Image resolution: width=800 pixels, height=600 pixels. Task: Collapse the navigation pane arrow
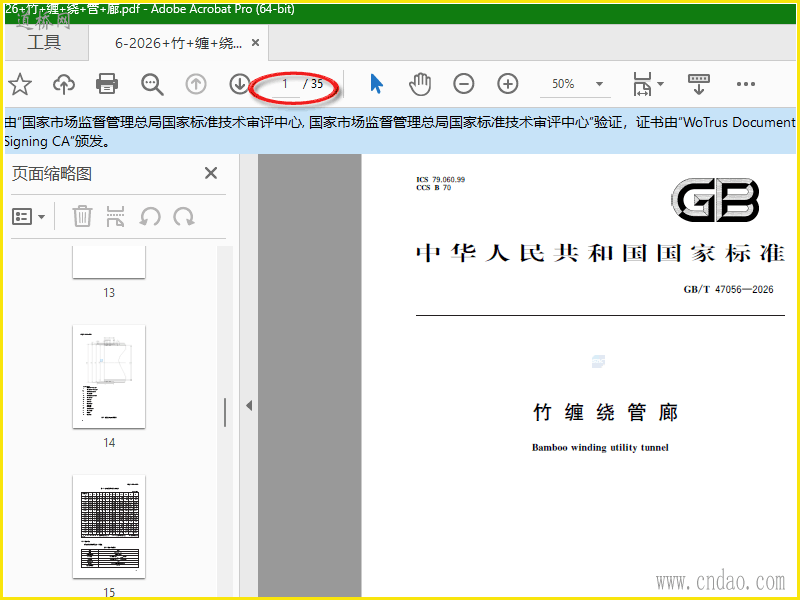[249, 406]
